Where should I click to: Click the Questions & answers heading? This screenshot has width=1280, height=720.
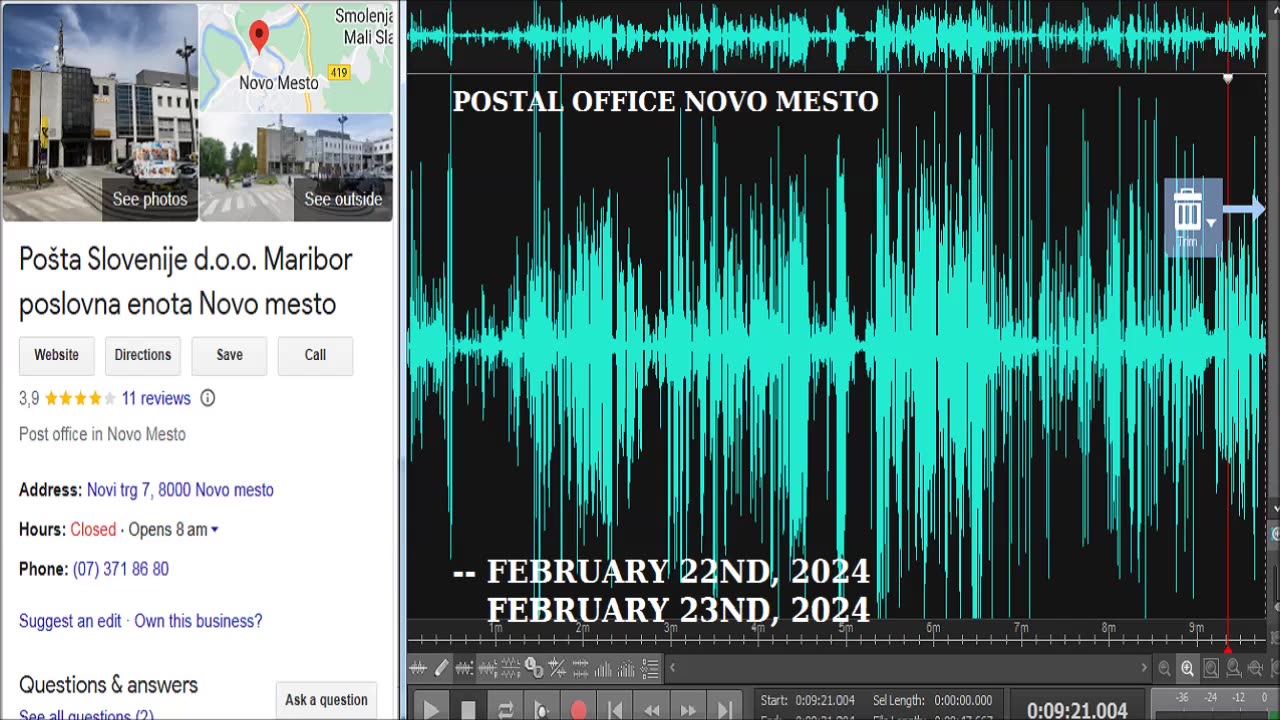[108, 685]
